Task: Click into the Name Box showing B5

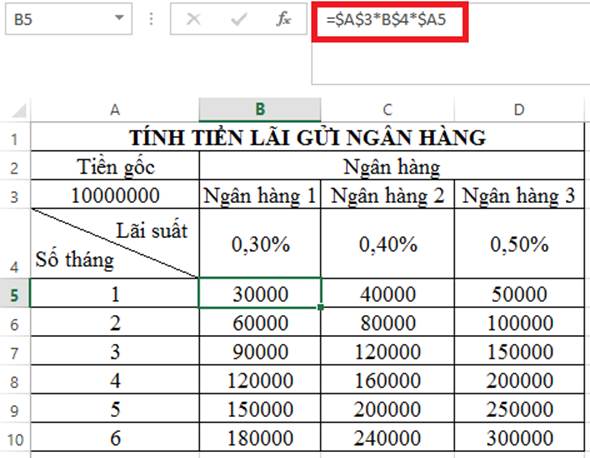Action: coord(60,19)
